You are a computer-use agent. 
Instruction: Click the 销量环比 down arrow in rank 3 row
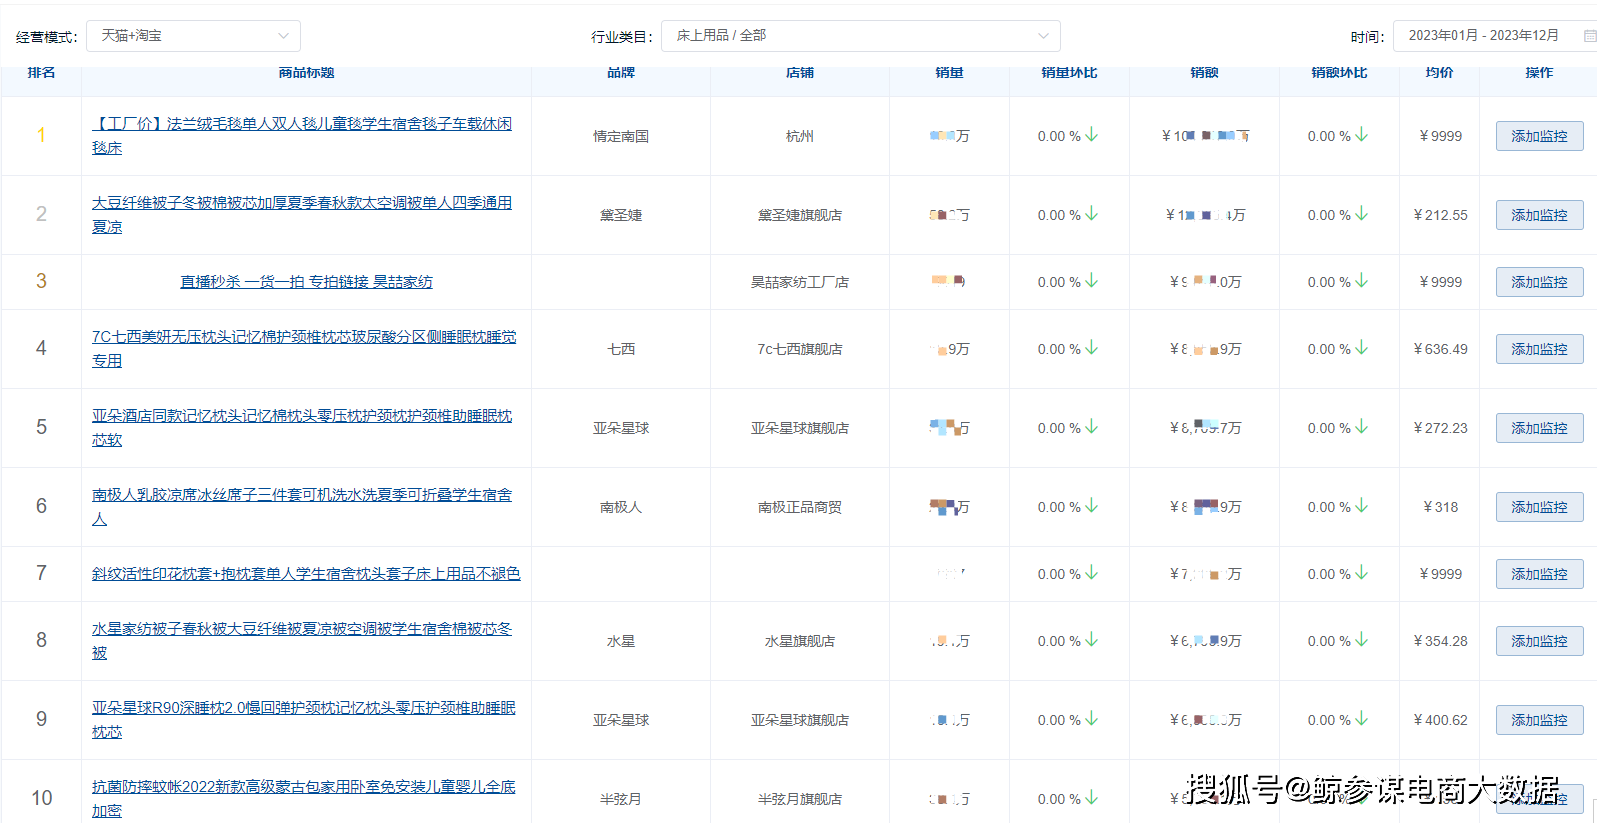pos(1092,281)
